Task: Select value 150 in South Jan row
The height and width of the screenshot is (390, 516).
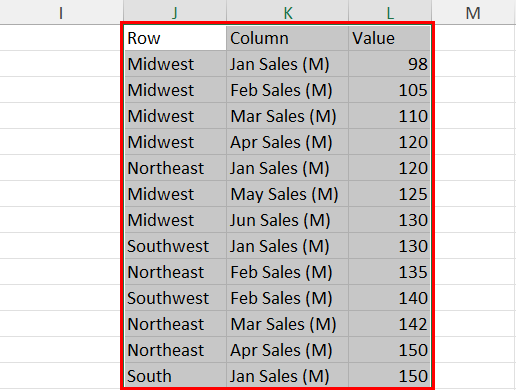Action: [x=389, y=376]
